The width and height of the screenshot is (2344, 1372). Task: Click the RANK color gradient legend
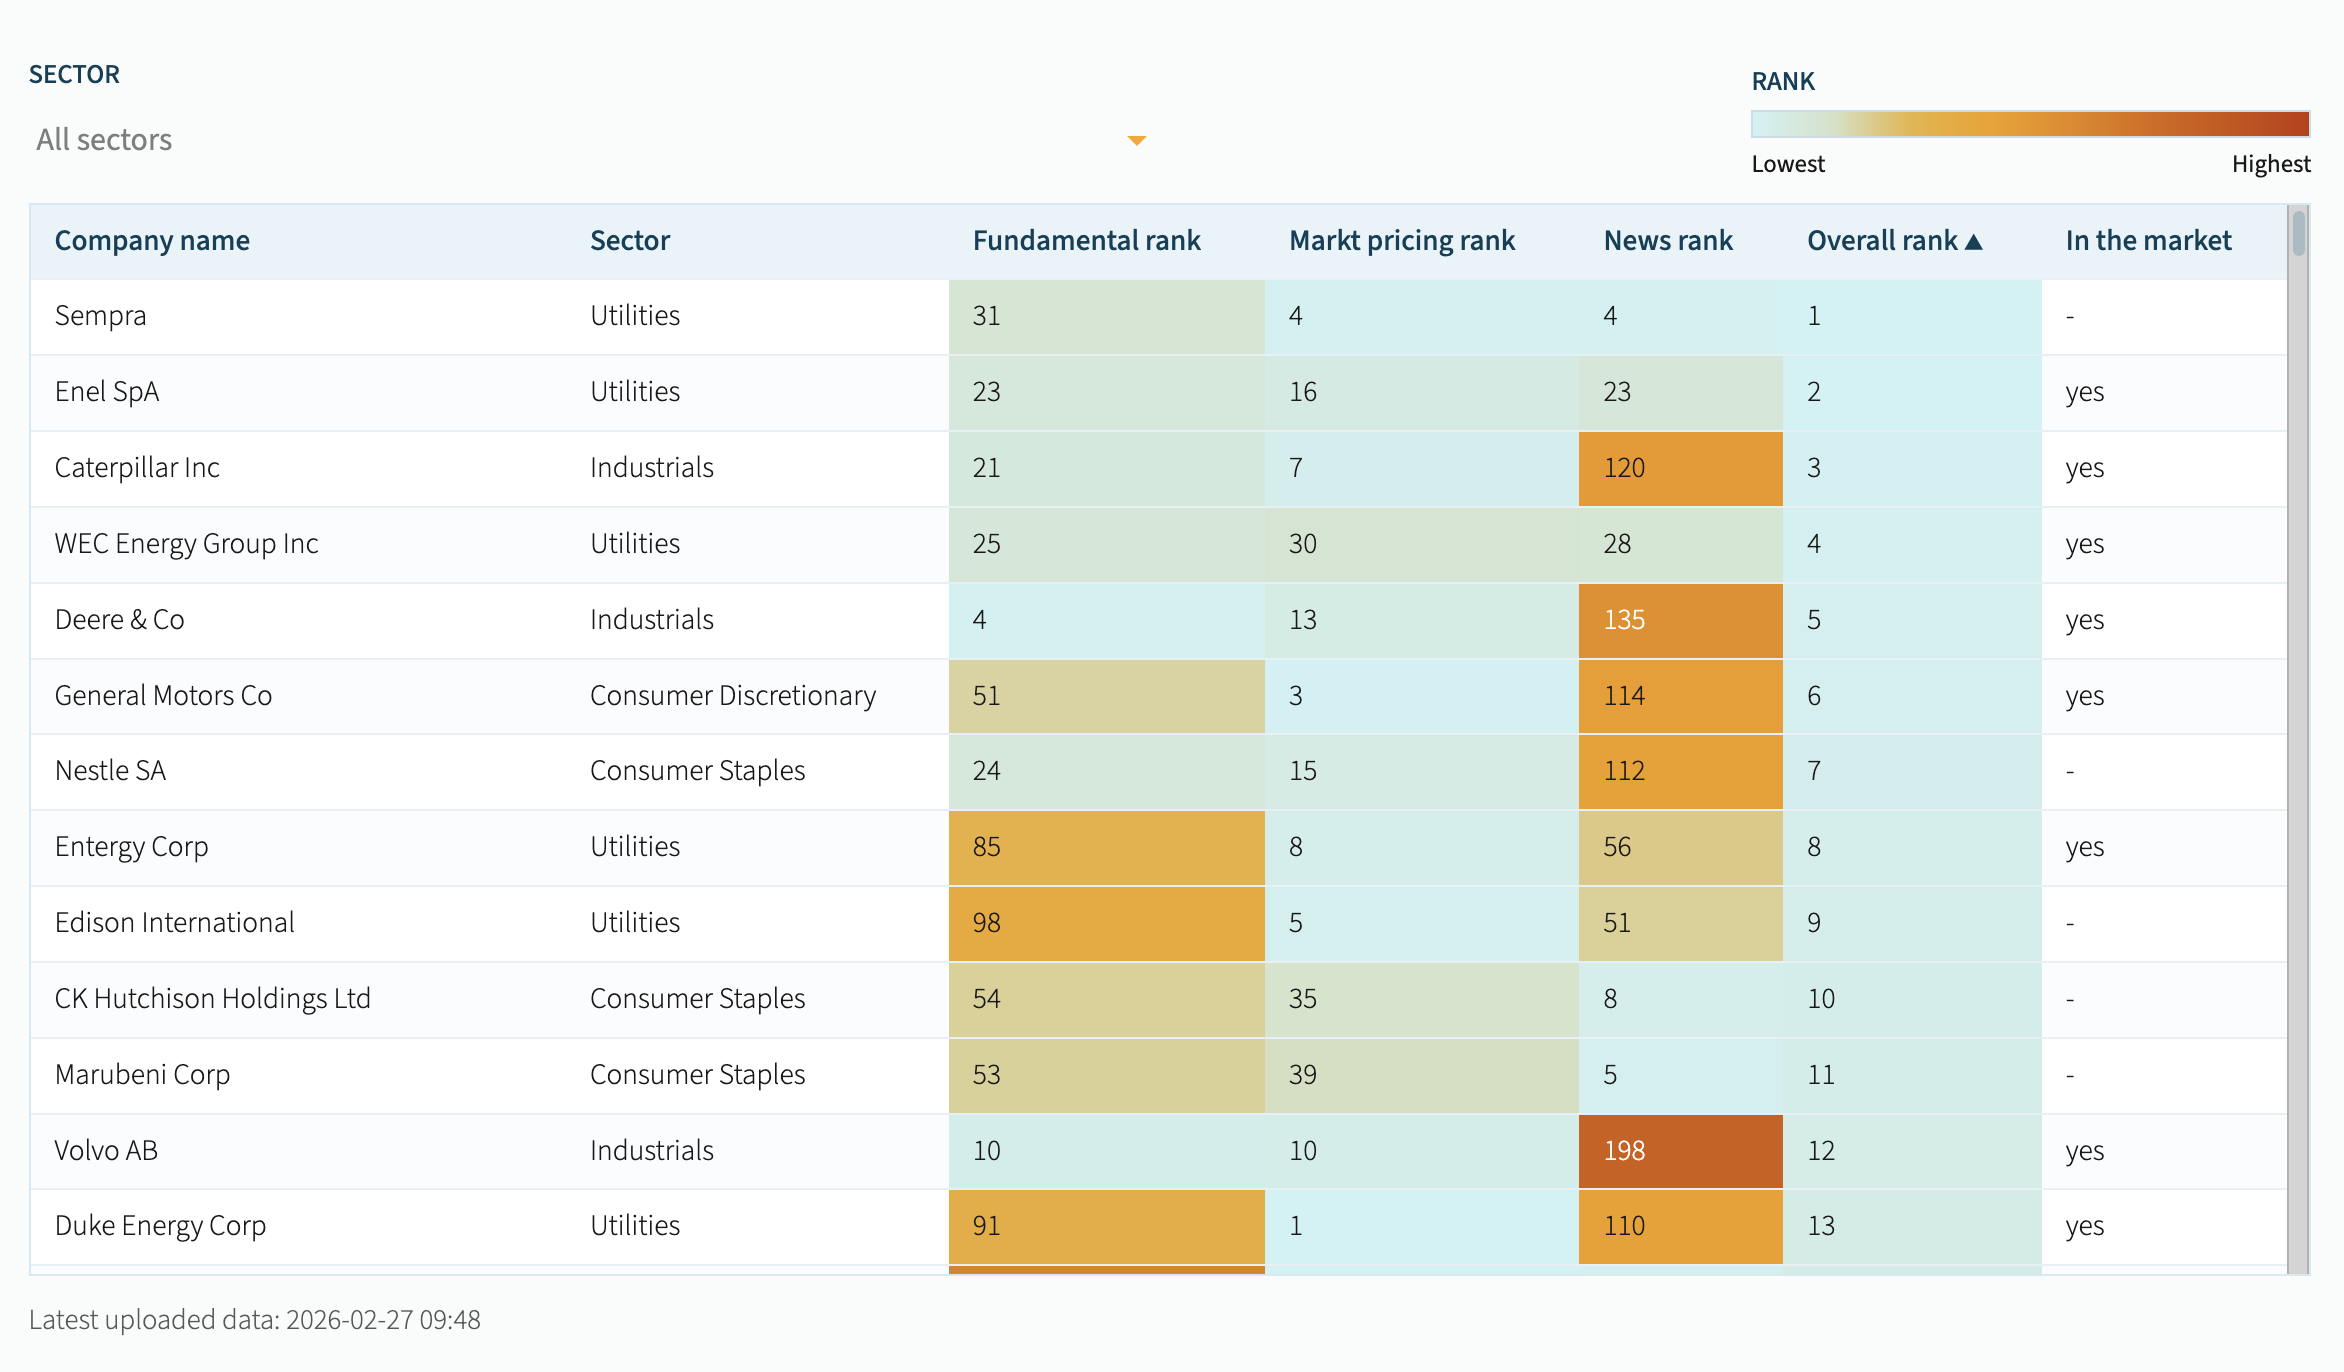pos(2029,124)
